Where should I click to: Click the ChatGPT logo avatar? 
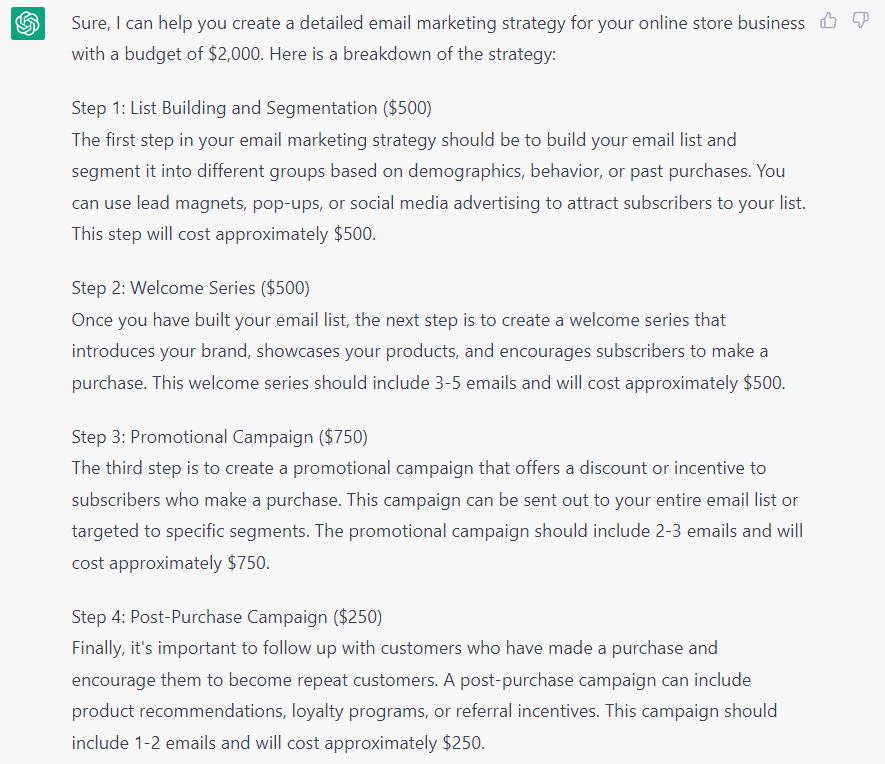click(27, 23)
